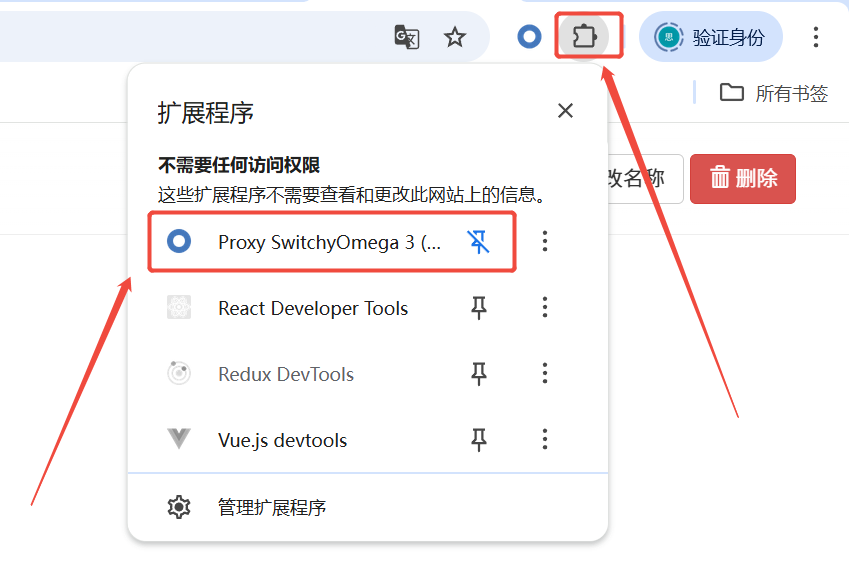Open more options for Proxy SwitchyOmega 3
The height and width of the screenshot is (581, 849).
[x=545, y=241]
